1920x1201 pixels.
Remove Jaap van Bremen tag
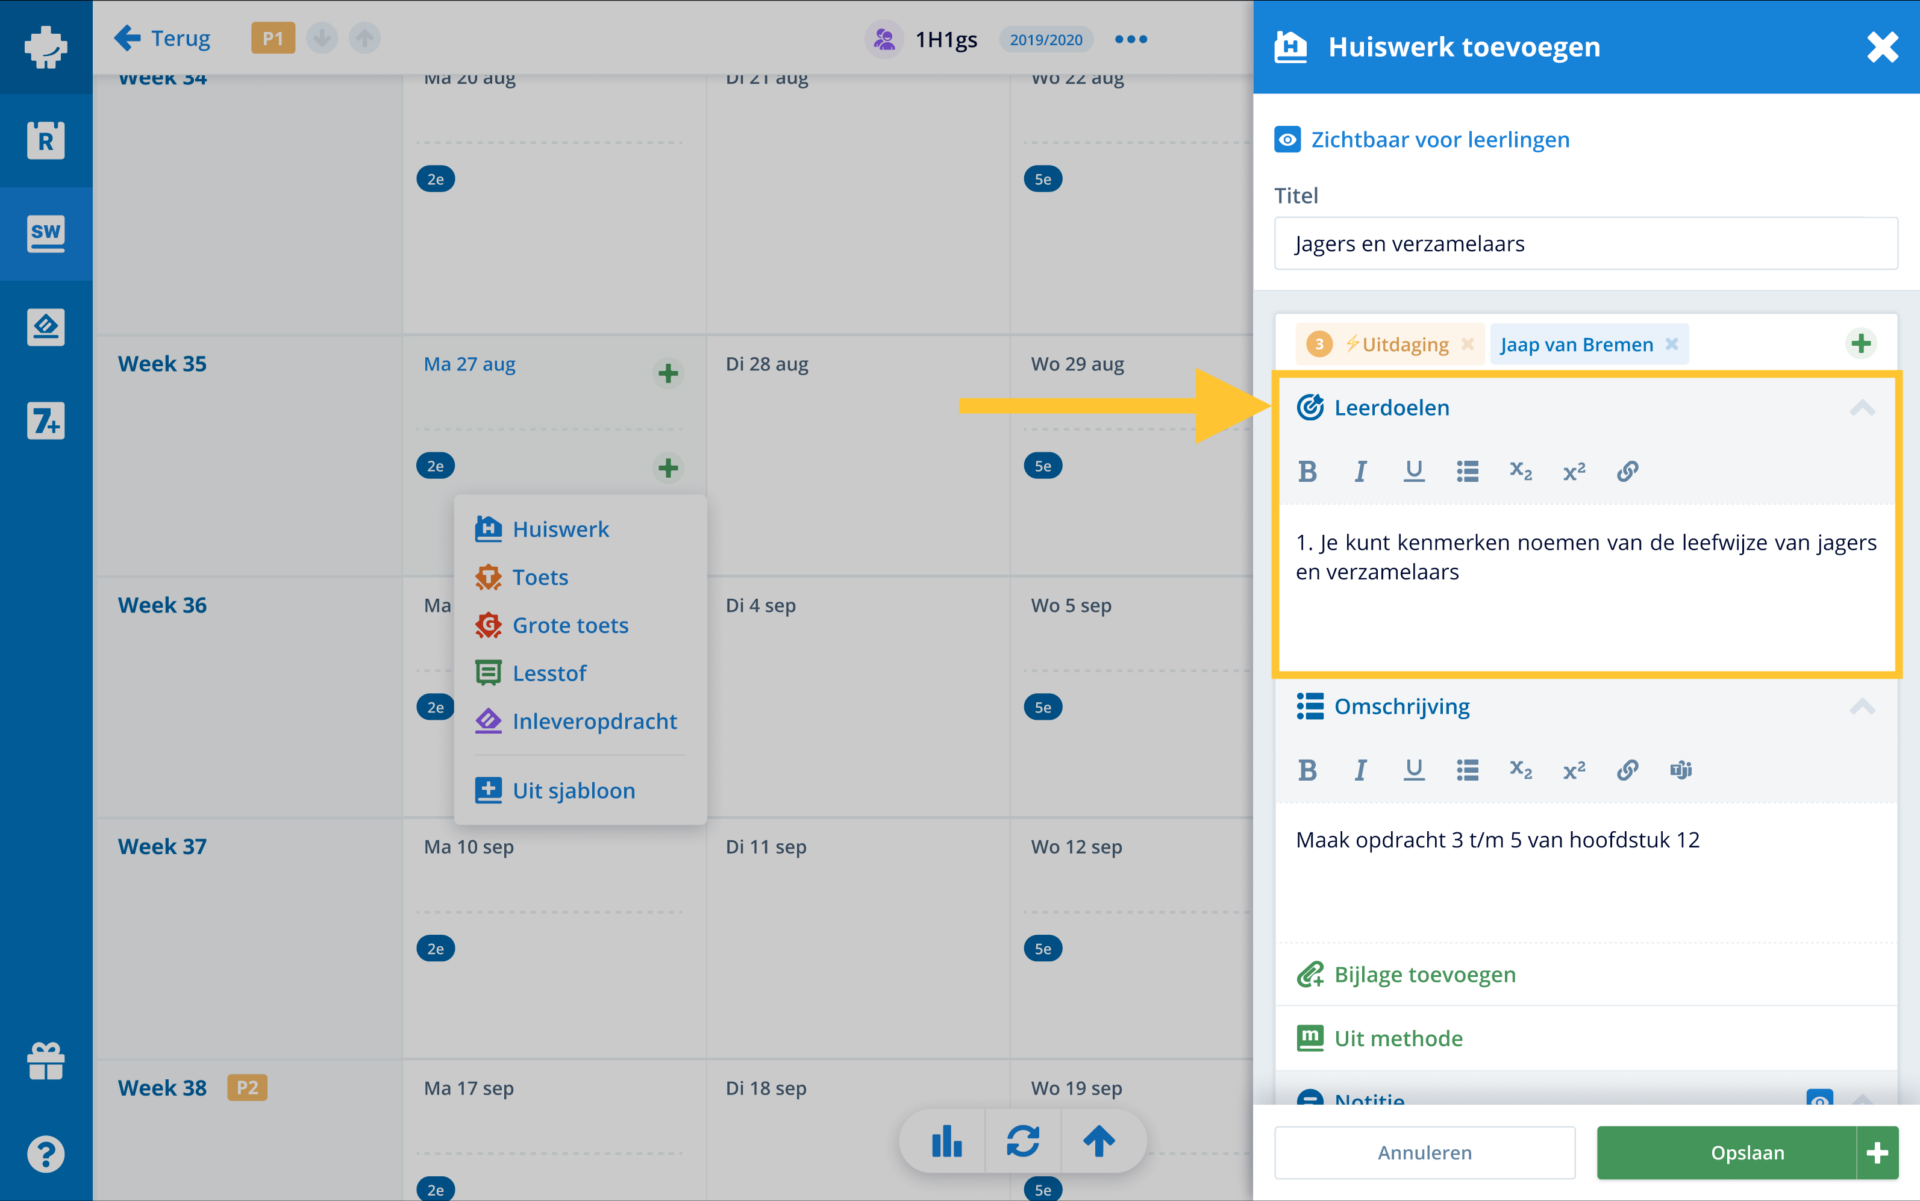point(1672,344)
